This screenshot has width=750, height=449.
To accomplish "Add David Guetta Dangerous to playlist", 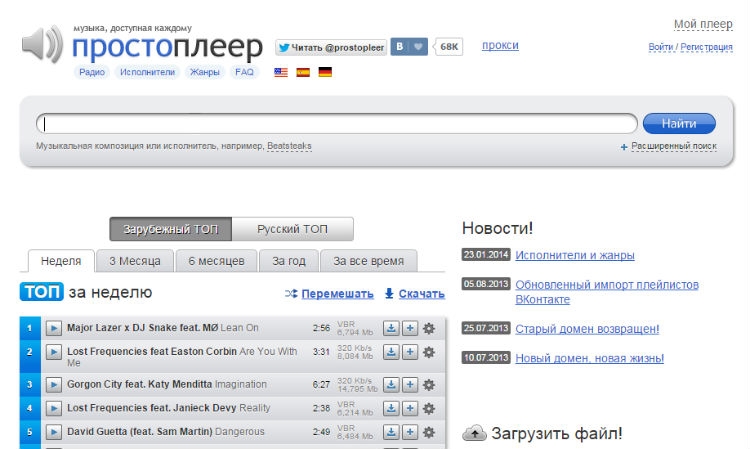I will click(x=409, y=432).
